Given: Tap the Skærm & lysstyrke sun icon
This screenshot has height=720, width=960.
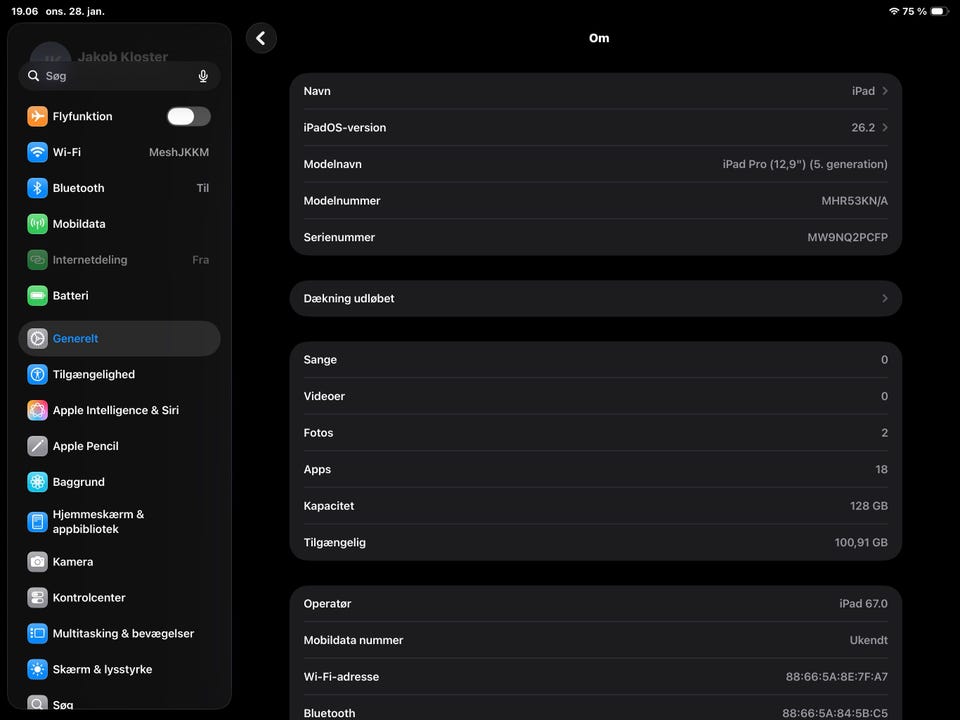Looking at the screenshot, I should tap(37, 669).
